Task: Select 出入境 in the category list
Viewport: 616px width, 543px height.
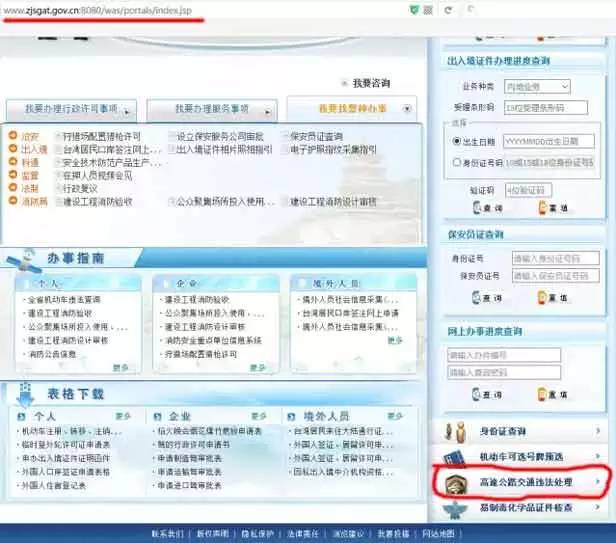Action: pyautogui.click(x=33, y=150)
